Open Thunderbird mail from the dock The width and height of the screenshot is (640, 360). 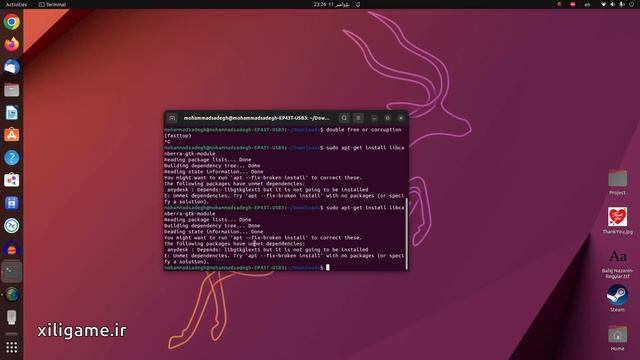tap(11, 67)
